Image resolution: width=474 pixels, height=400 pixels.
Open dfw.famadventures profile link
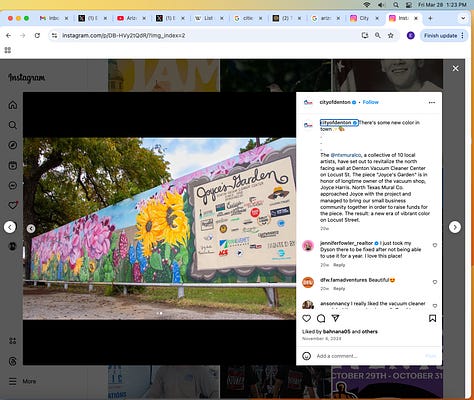point(344,280)
